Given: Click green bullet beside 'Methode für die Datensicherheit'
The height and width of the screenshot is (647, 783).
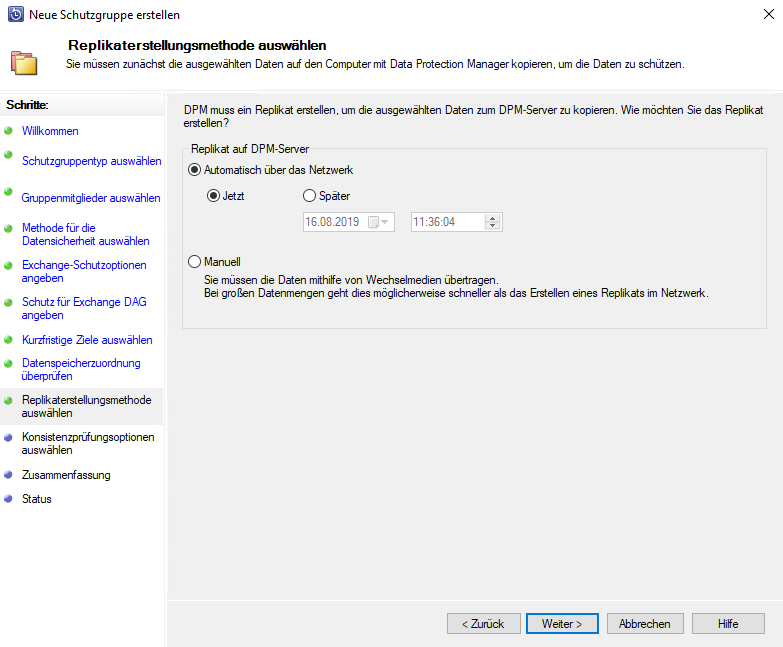Looking at the screenshot, I should pyautogui.click(x=8, y=229).
